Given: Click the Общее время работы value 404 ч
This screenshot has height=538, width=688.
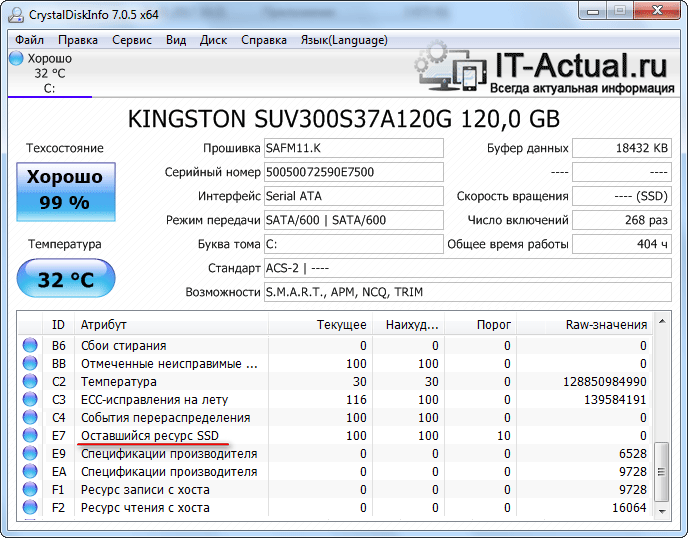Looking at the screenshot, I should [622, 244].
